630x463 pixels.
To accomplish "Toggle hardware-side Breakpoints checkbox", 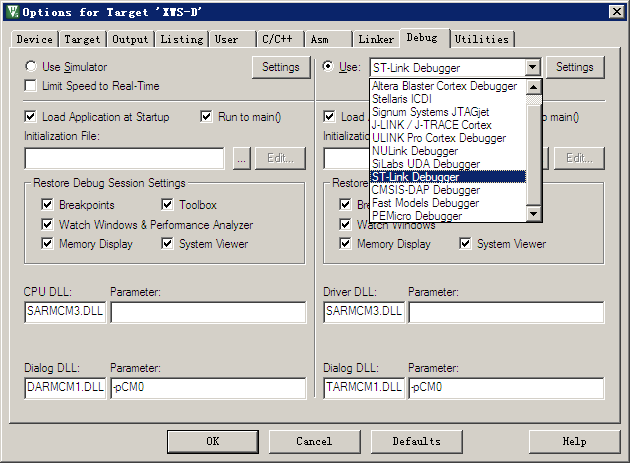I will tap(345, 205).
